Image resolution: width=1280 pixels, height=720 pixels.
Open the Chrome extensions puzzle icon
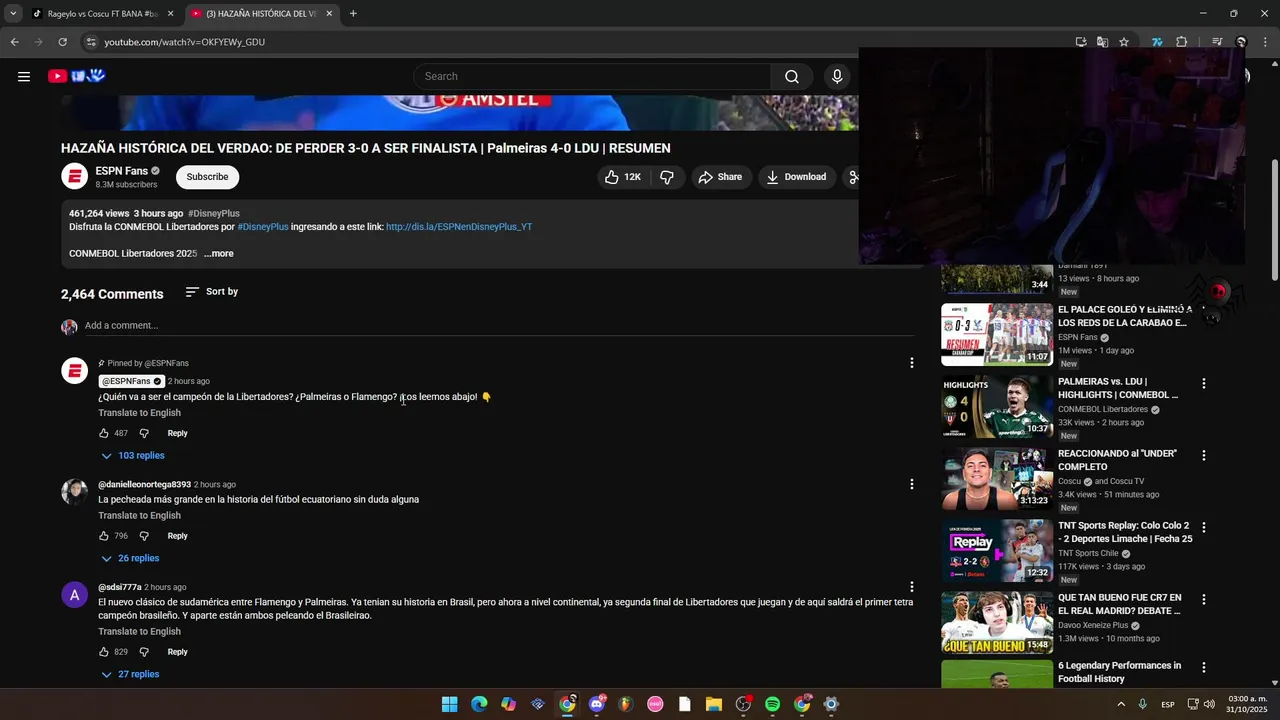tap(1181, 42)
